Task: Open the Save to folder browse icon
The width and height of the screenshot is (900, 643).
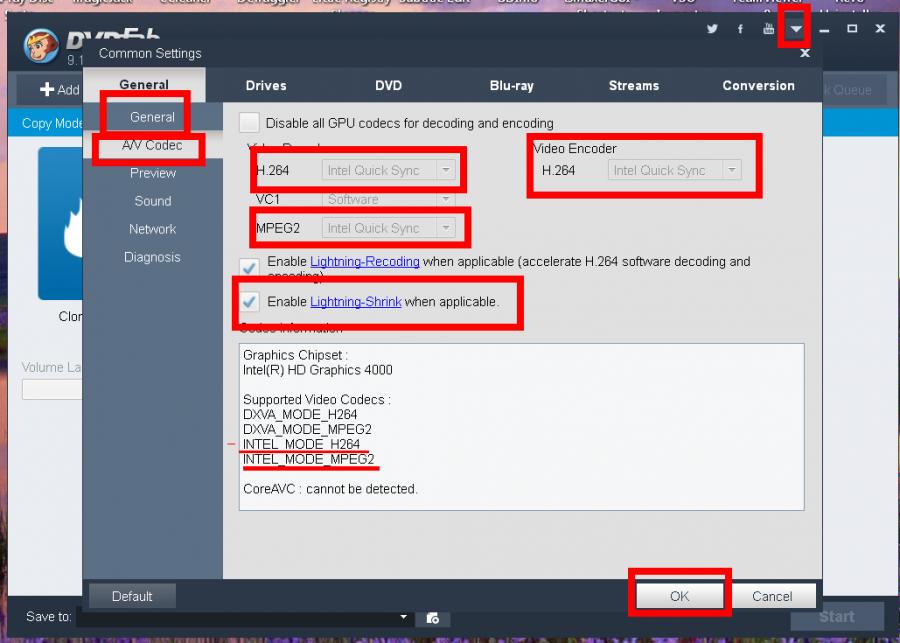Action: (x=433, y=618)
